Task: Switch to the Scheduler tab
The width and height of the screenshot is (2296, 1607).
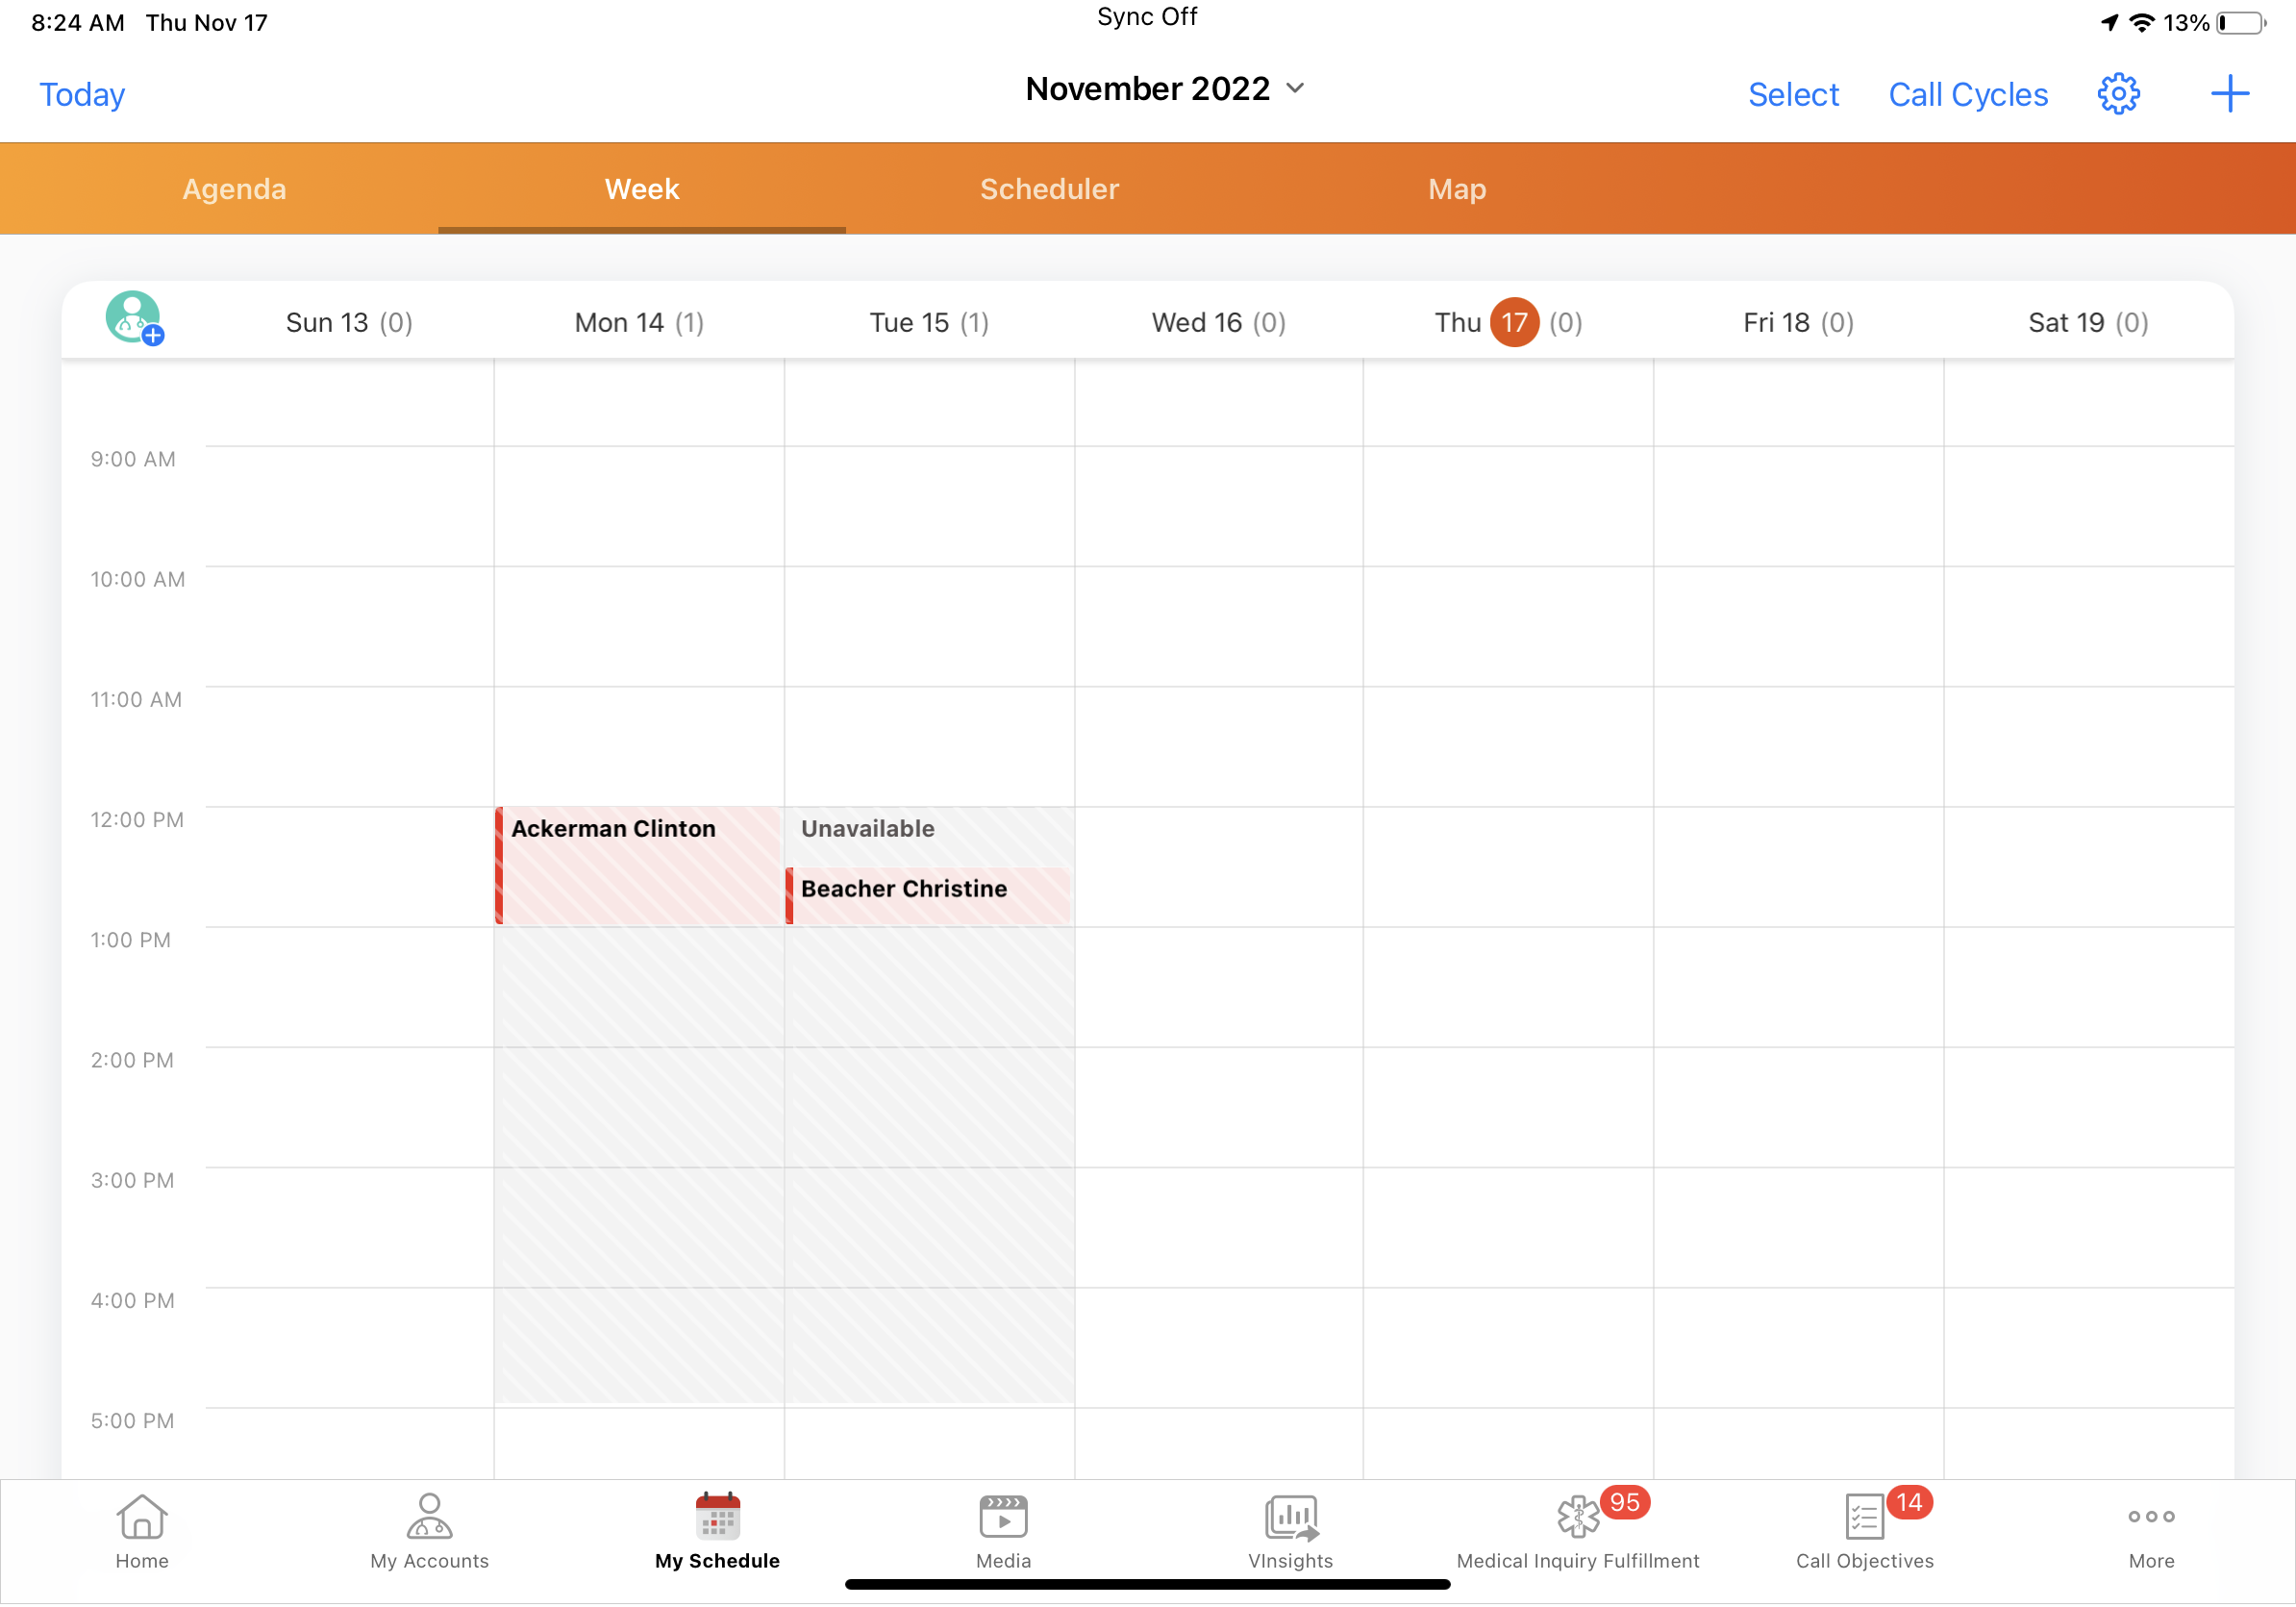Action: pyautogui.click(x=1049, y=189)
